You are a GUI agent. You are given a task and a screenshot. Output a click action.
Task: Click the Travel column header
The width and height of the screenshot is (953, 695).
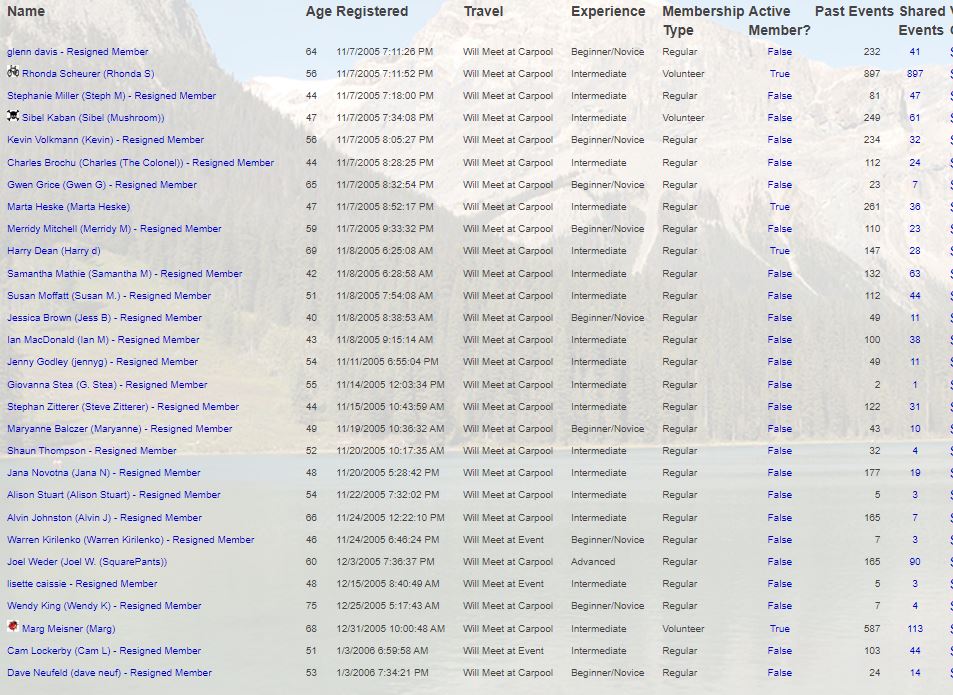484,12
